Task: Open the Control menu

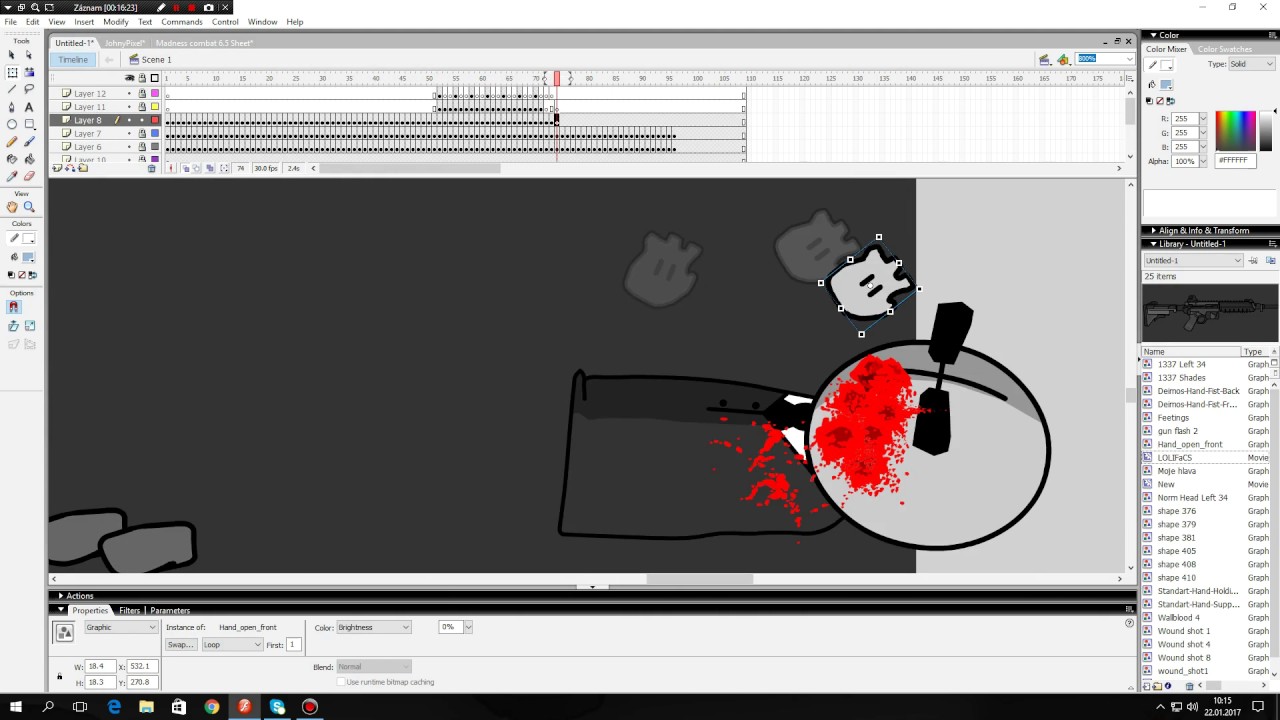Action: tap(225, 22)
